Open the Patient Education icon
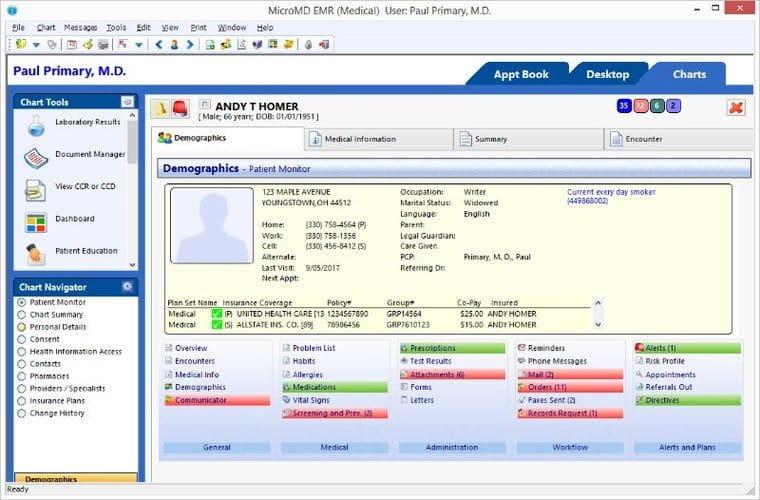The height and width of the screenshot is (500, 760). click(35, 253)
